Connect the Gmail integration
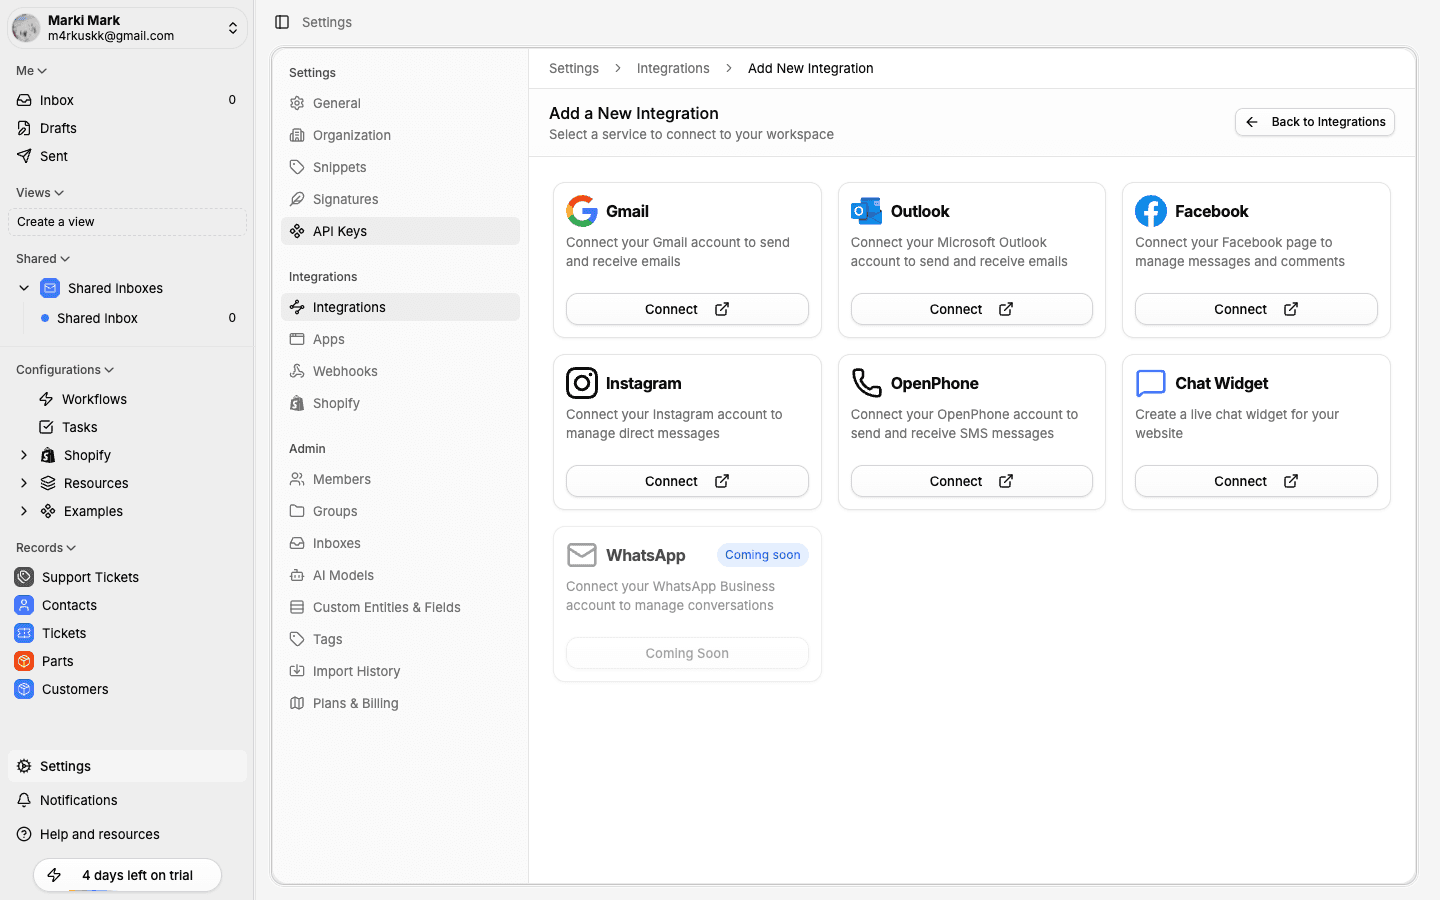The image size is (1440, 900). [x=687, y=309]
